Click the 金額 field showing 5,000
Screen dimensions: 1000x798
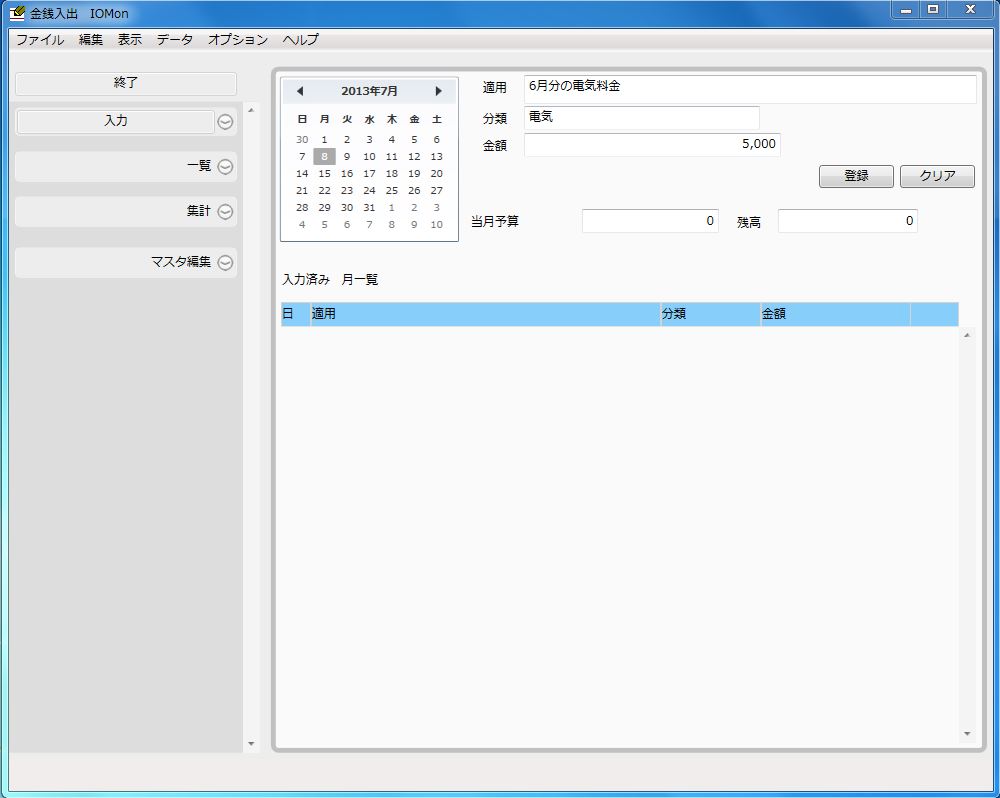coord(652,145)
